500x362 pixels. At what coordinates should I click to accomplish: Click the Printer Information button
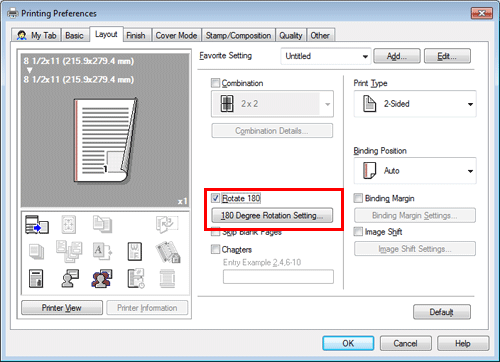tap(147, 308)
